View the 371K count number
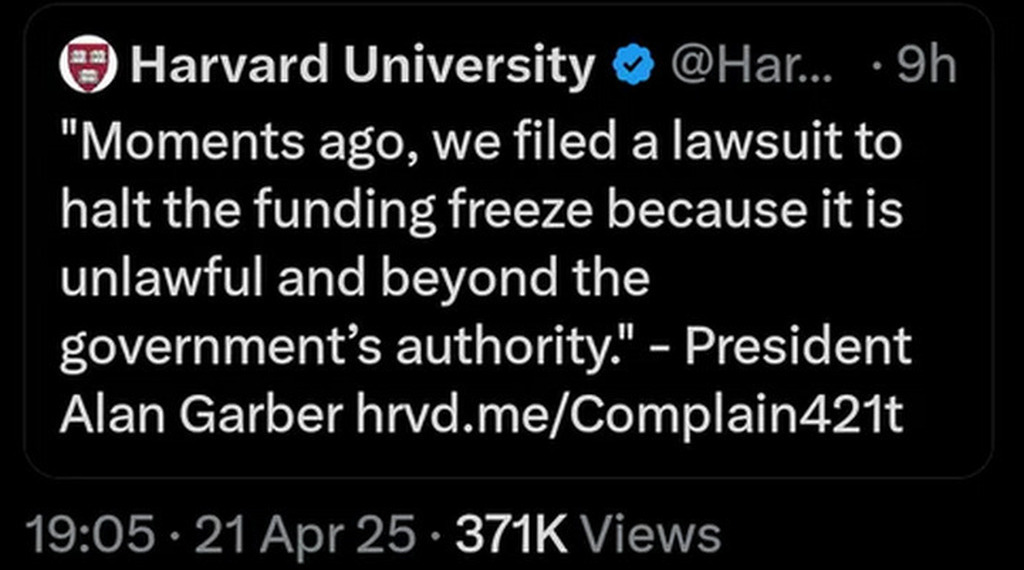The height and width of the screenshot is (570, 1024). (511, 533)
